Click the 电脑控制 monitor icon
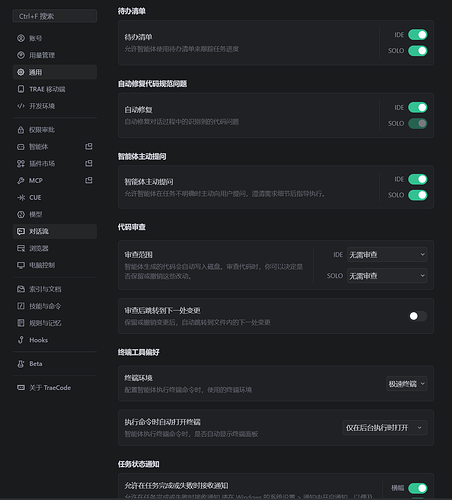 click(21, 265)
